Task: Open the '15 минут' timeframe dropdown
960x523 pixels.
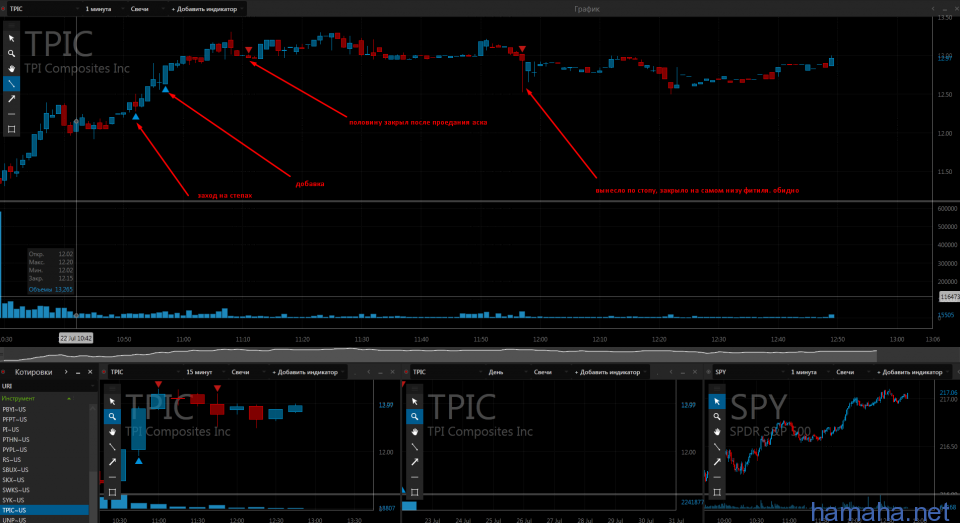Action: pyautogui.click(x=204, y=372)
